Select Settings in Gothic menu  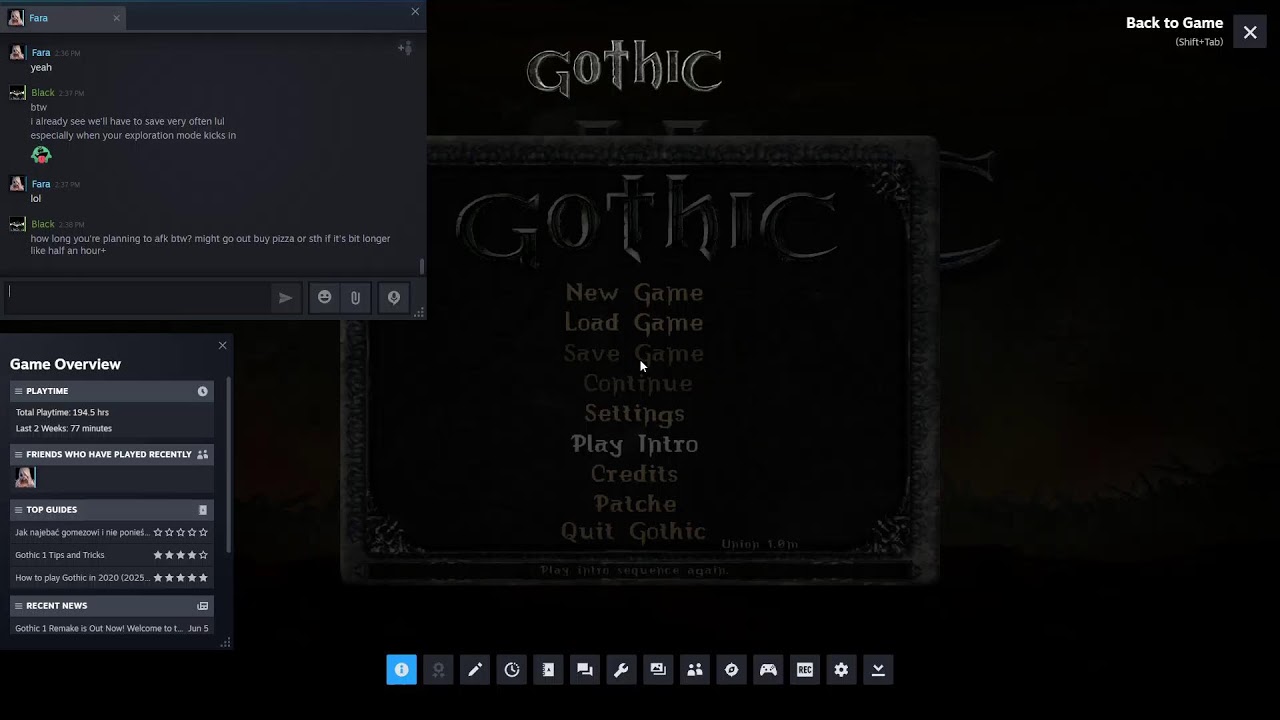[x=634, y=414]
